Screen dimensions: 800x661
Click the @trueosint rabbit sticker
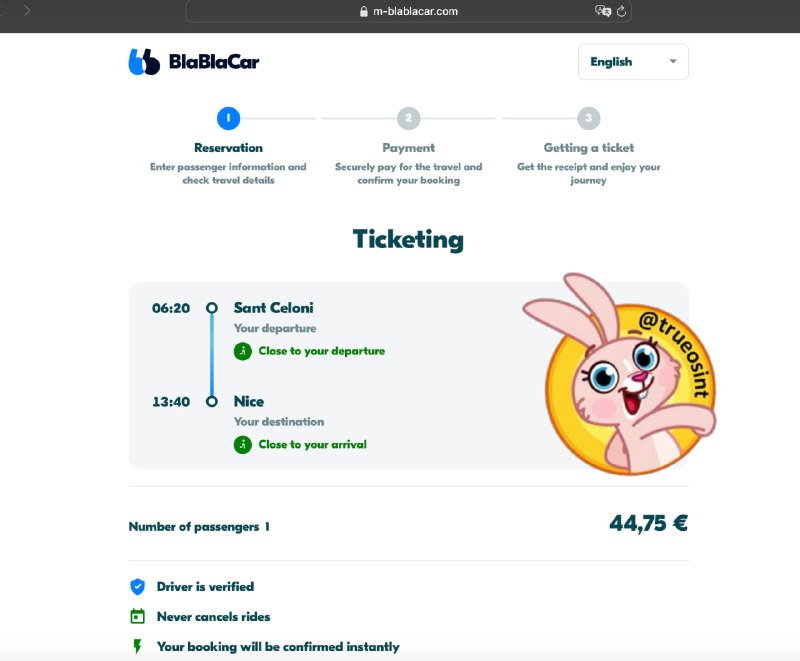[x=620, y=374]
